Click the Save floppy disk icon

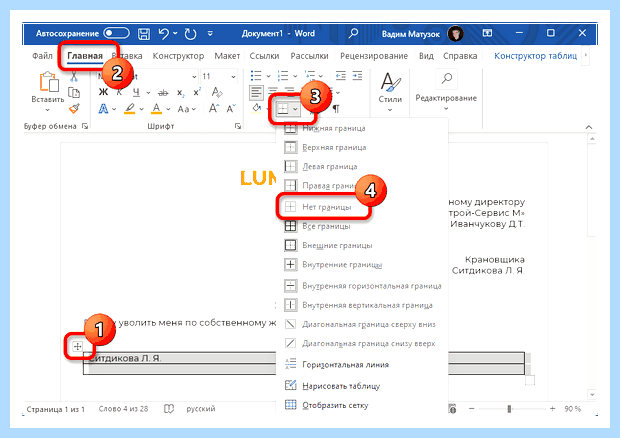pos(144,34)
